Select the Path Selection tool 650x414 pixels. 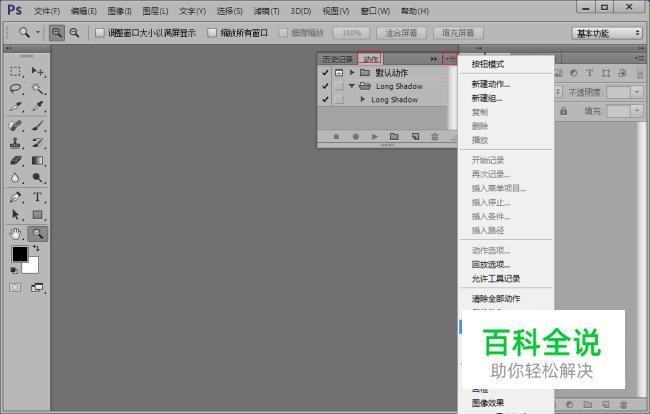16,214
